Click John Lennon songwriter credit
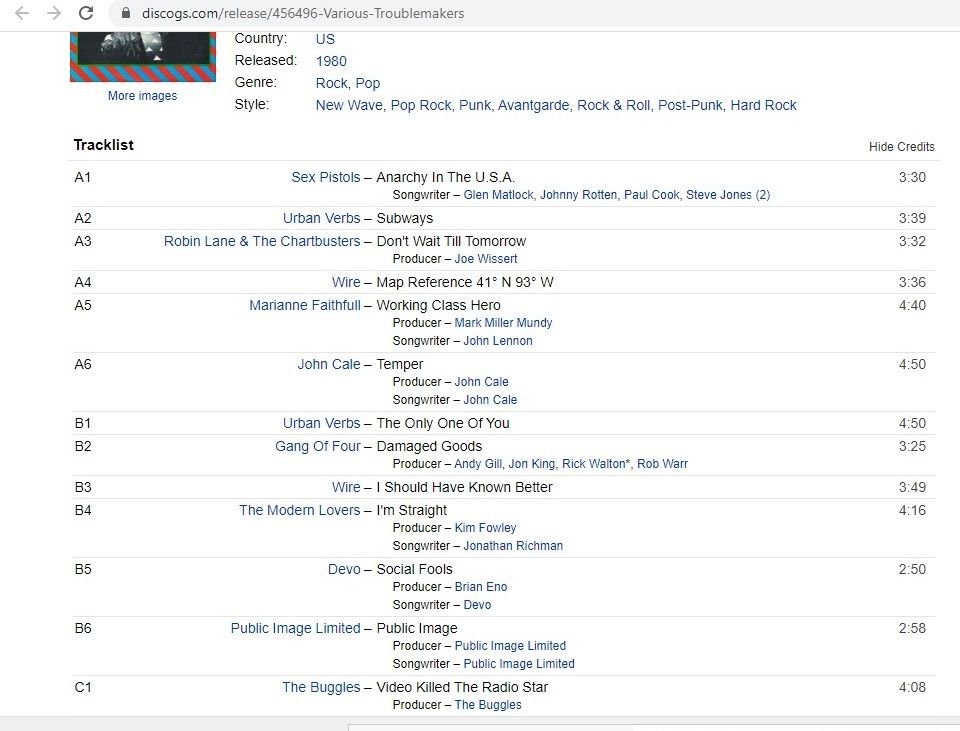 click(498, 341)
